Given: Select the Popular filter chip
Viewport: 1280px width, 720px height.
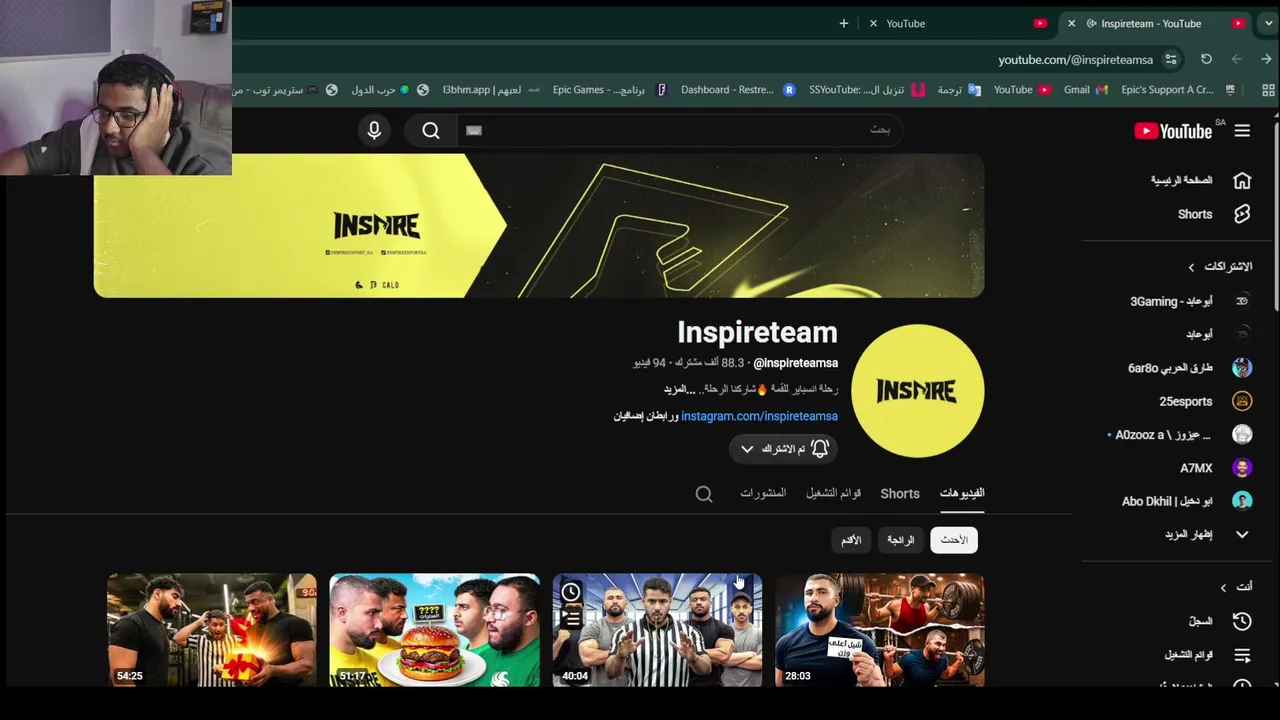Looking at the screenshot, I should 901,540.
